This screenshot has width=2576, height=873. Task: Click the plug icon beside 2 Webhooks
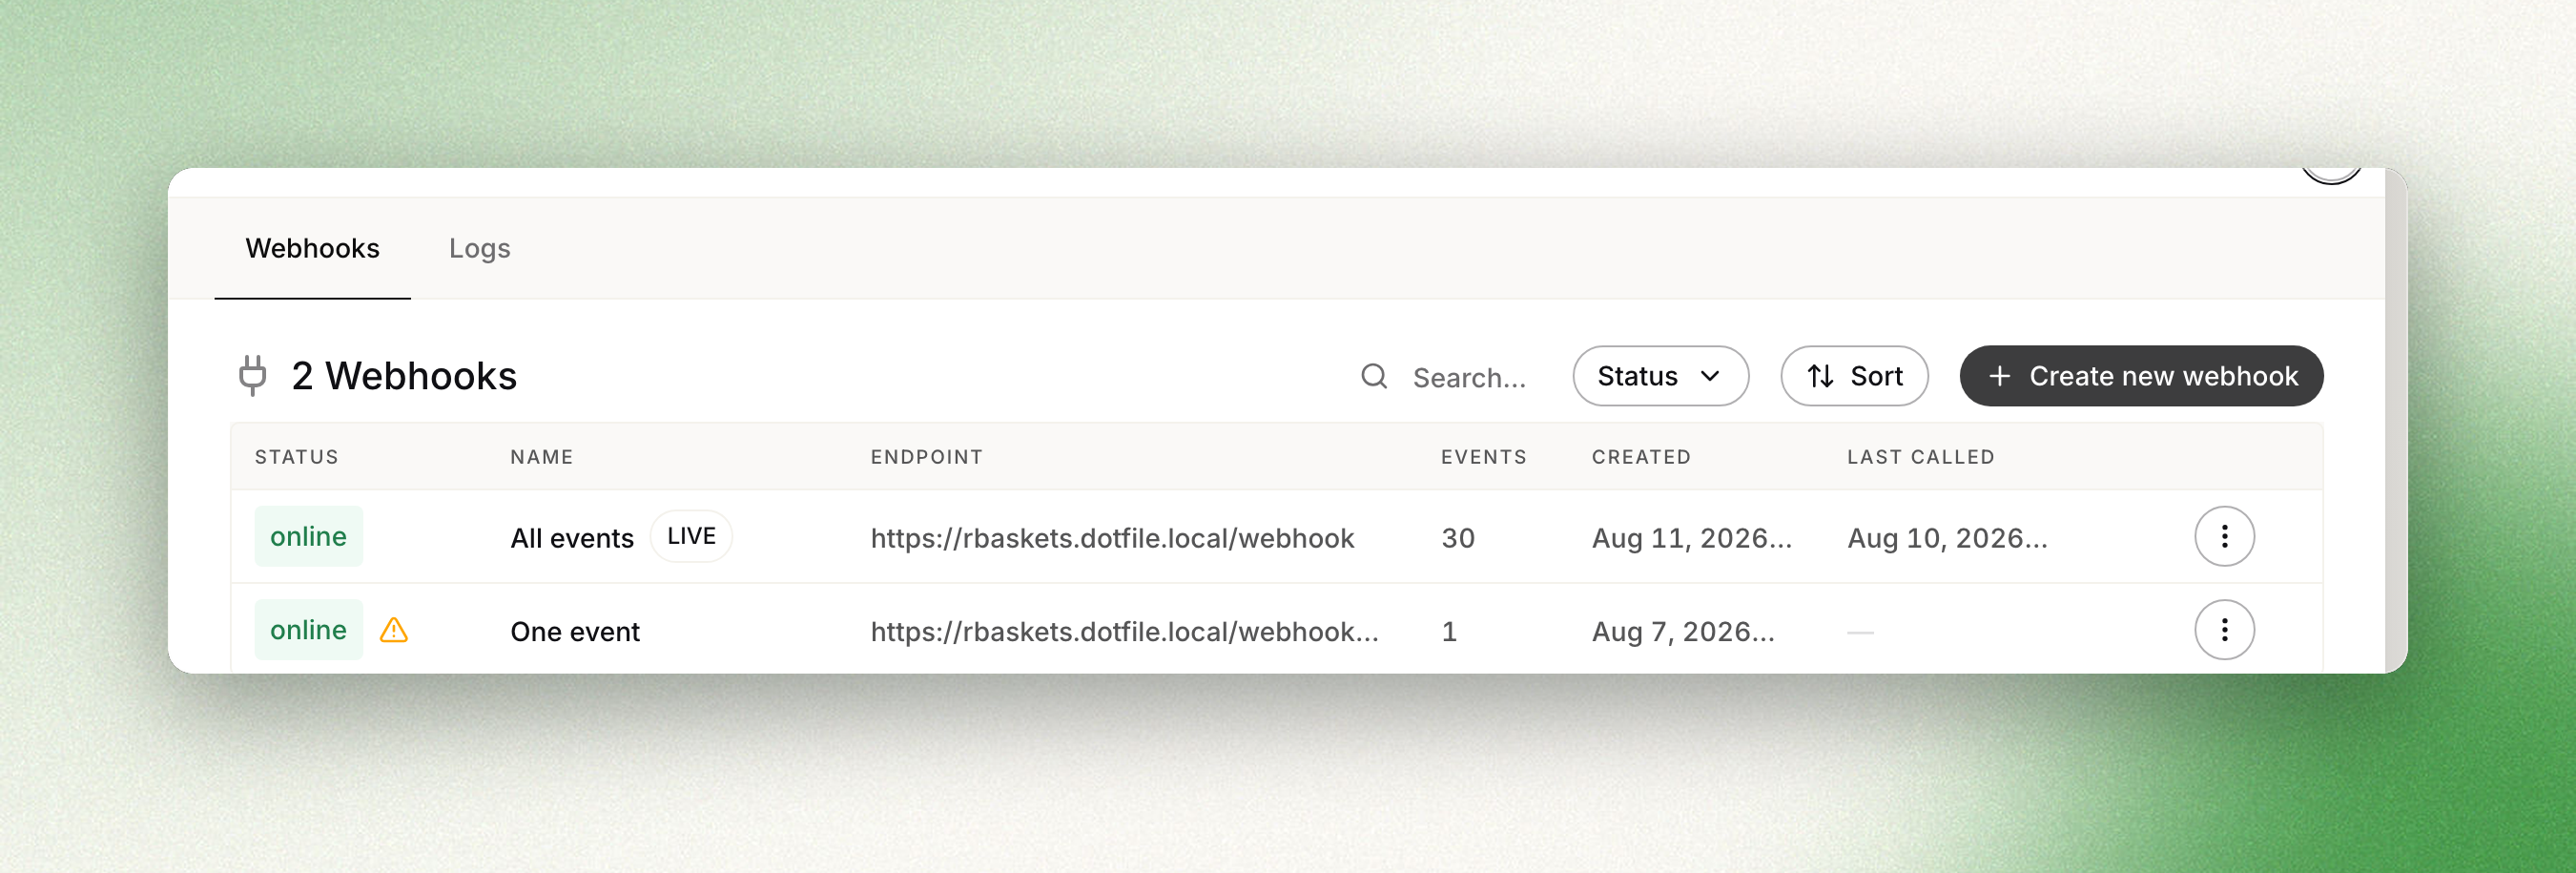[253, 376]
